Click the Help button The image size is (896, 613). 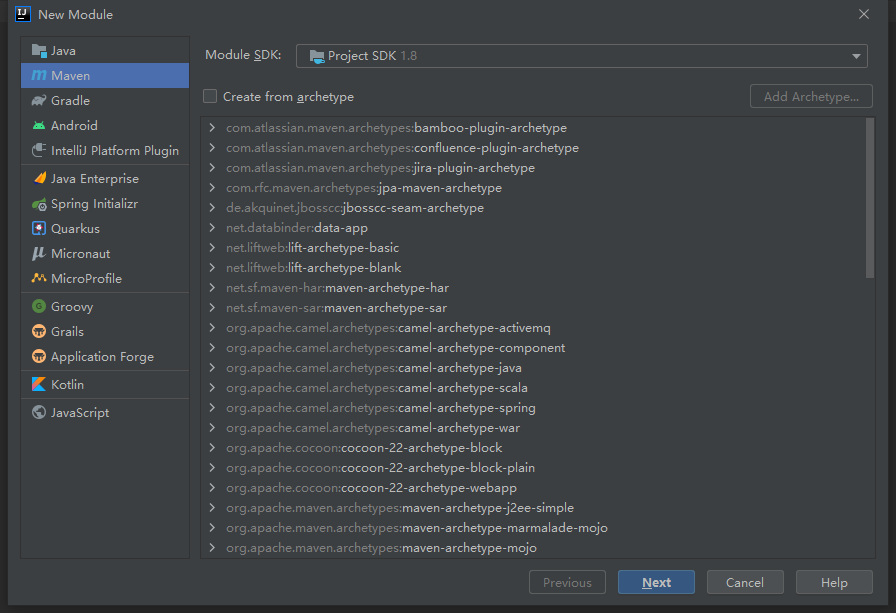click(x=834, y=582)
